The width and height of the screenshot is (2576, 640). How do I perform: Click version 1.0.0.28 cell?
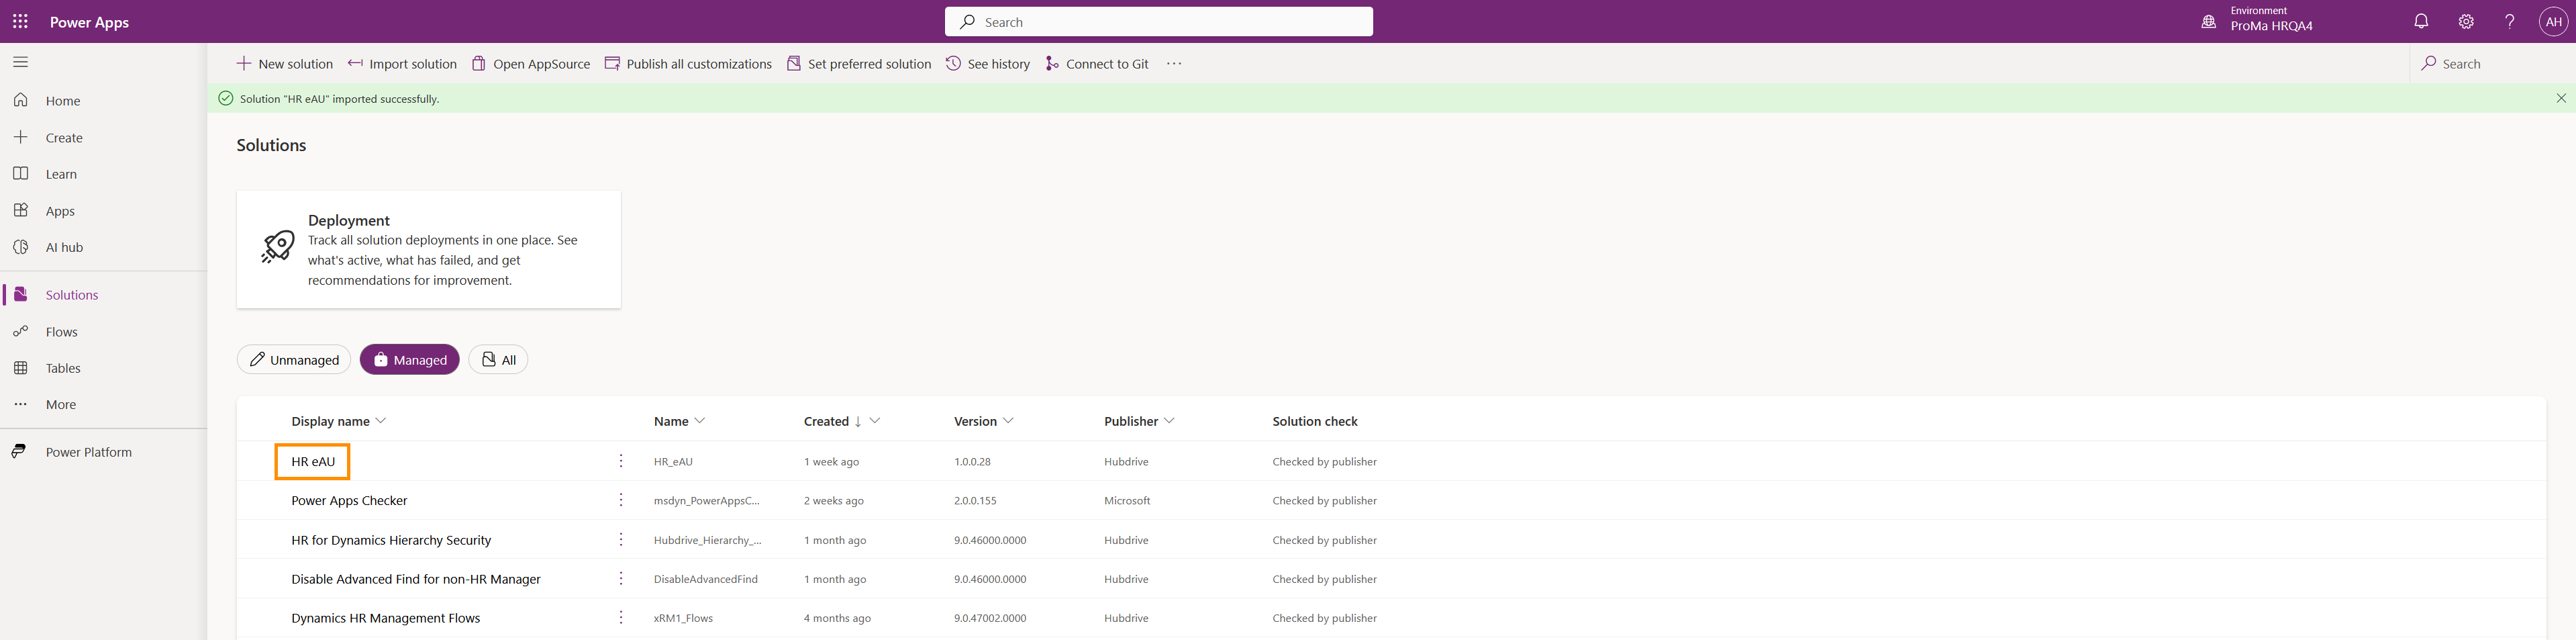[x=972, y=462]
